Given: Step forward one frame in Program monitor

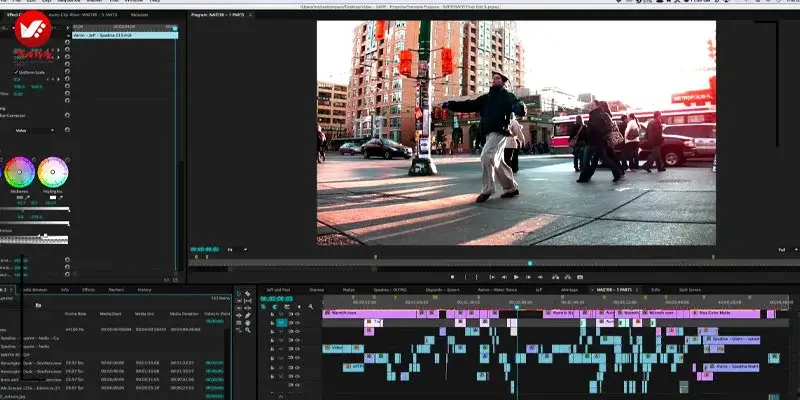Looking at the screenshot, I should click(528, 277).
